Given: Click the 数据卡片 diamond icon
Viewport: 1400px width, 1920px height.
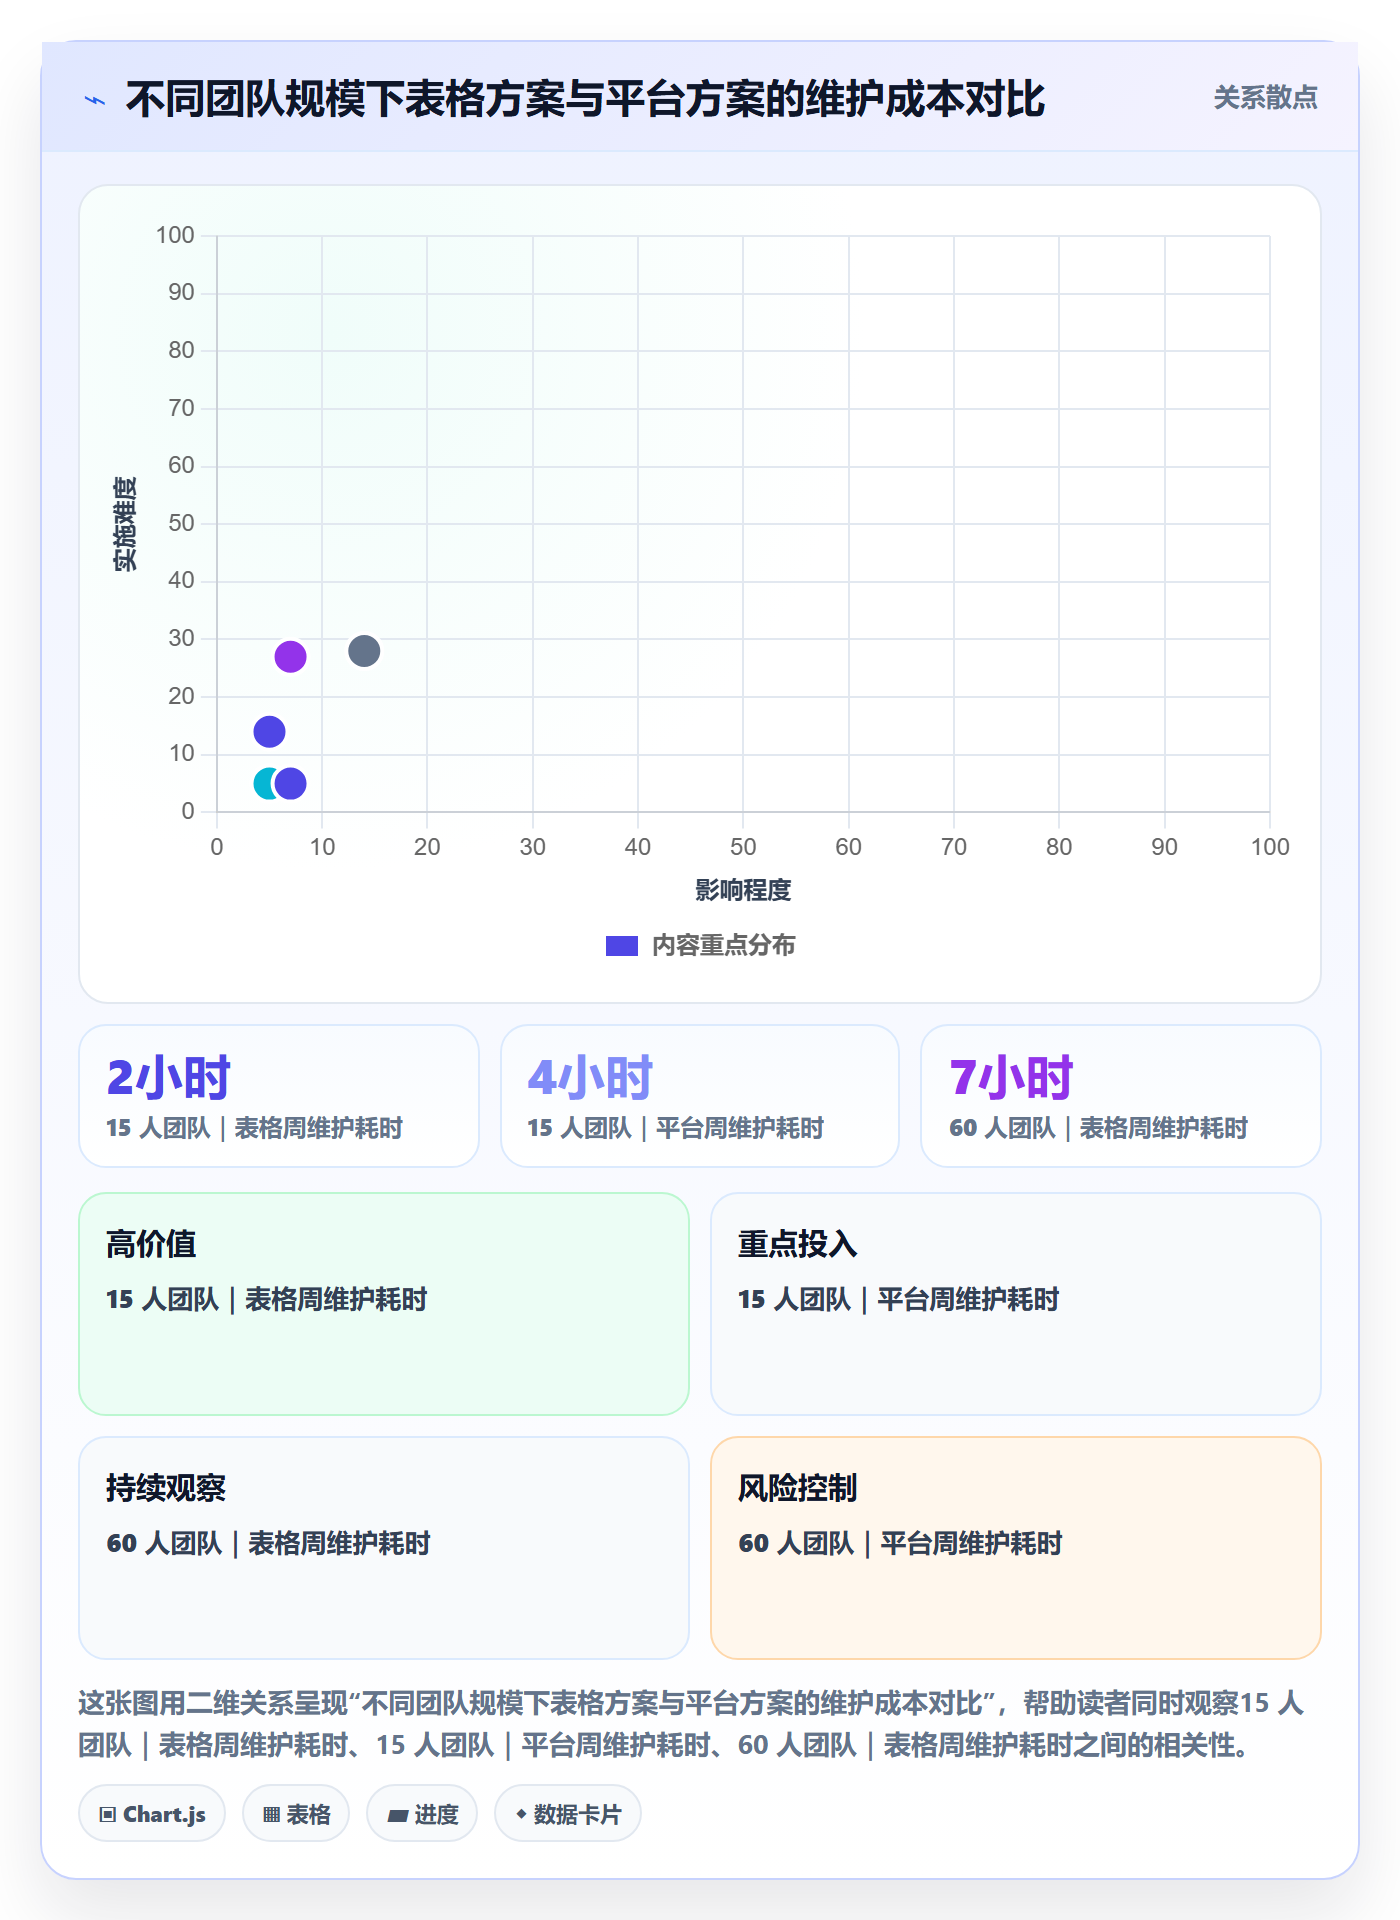Looking at the screenshot, I should [521, 1813].
